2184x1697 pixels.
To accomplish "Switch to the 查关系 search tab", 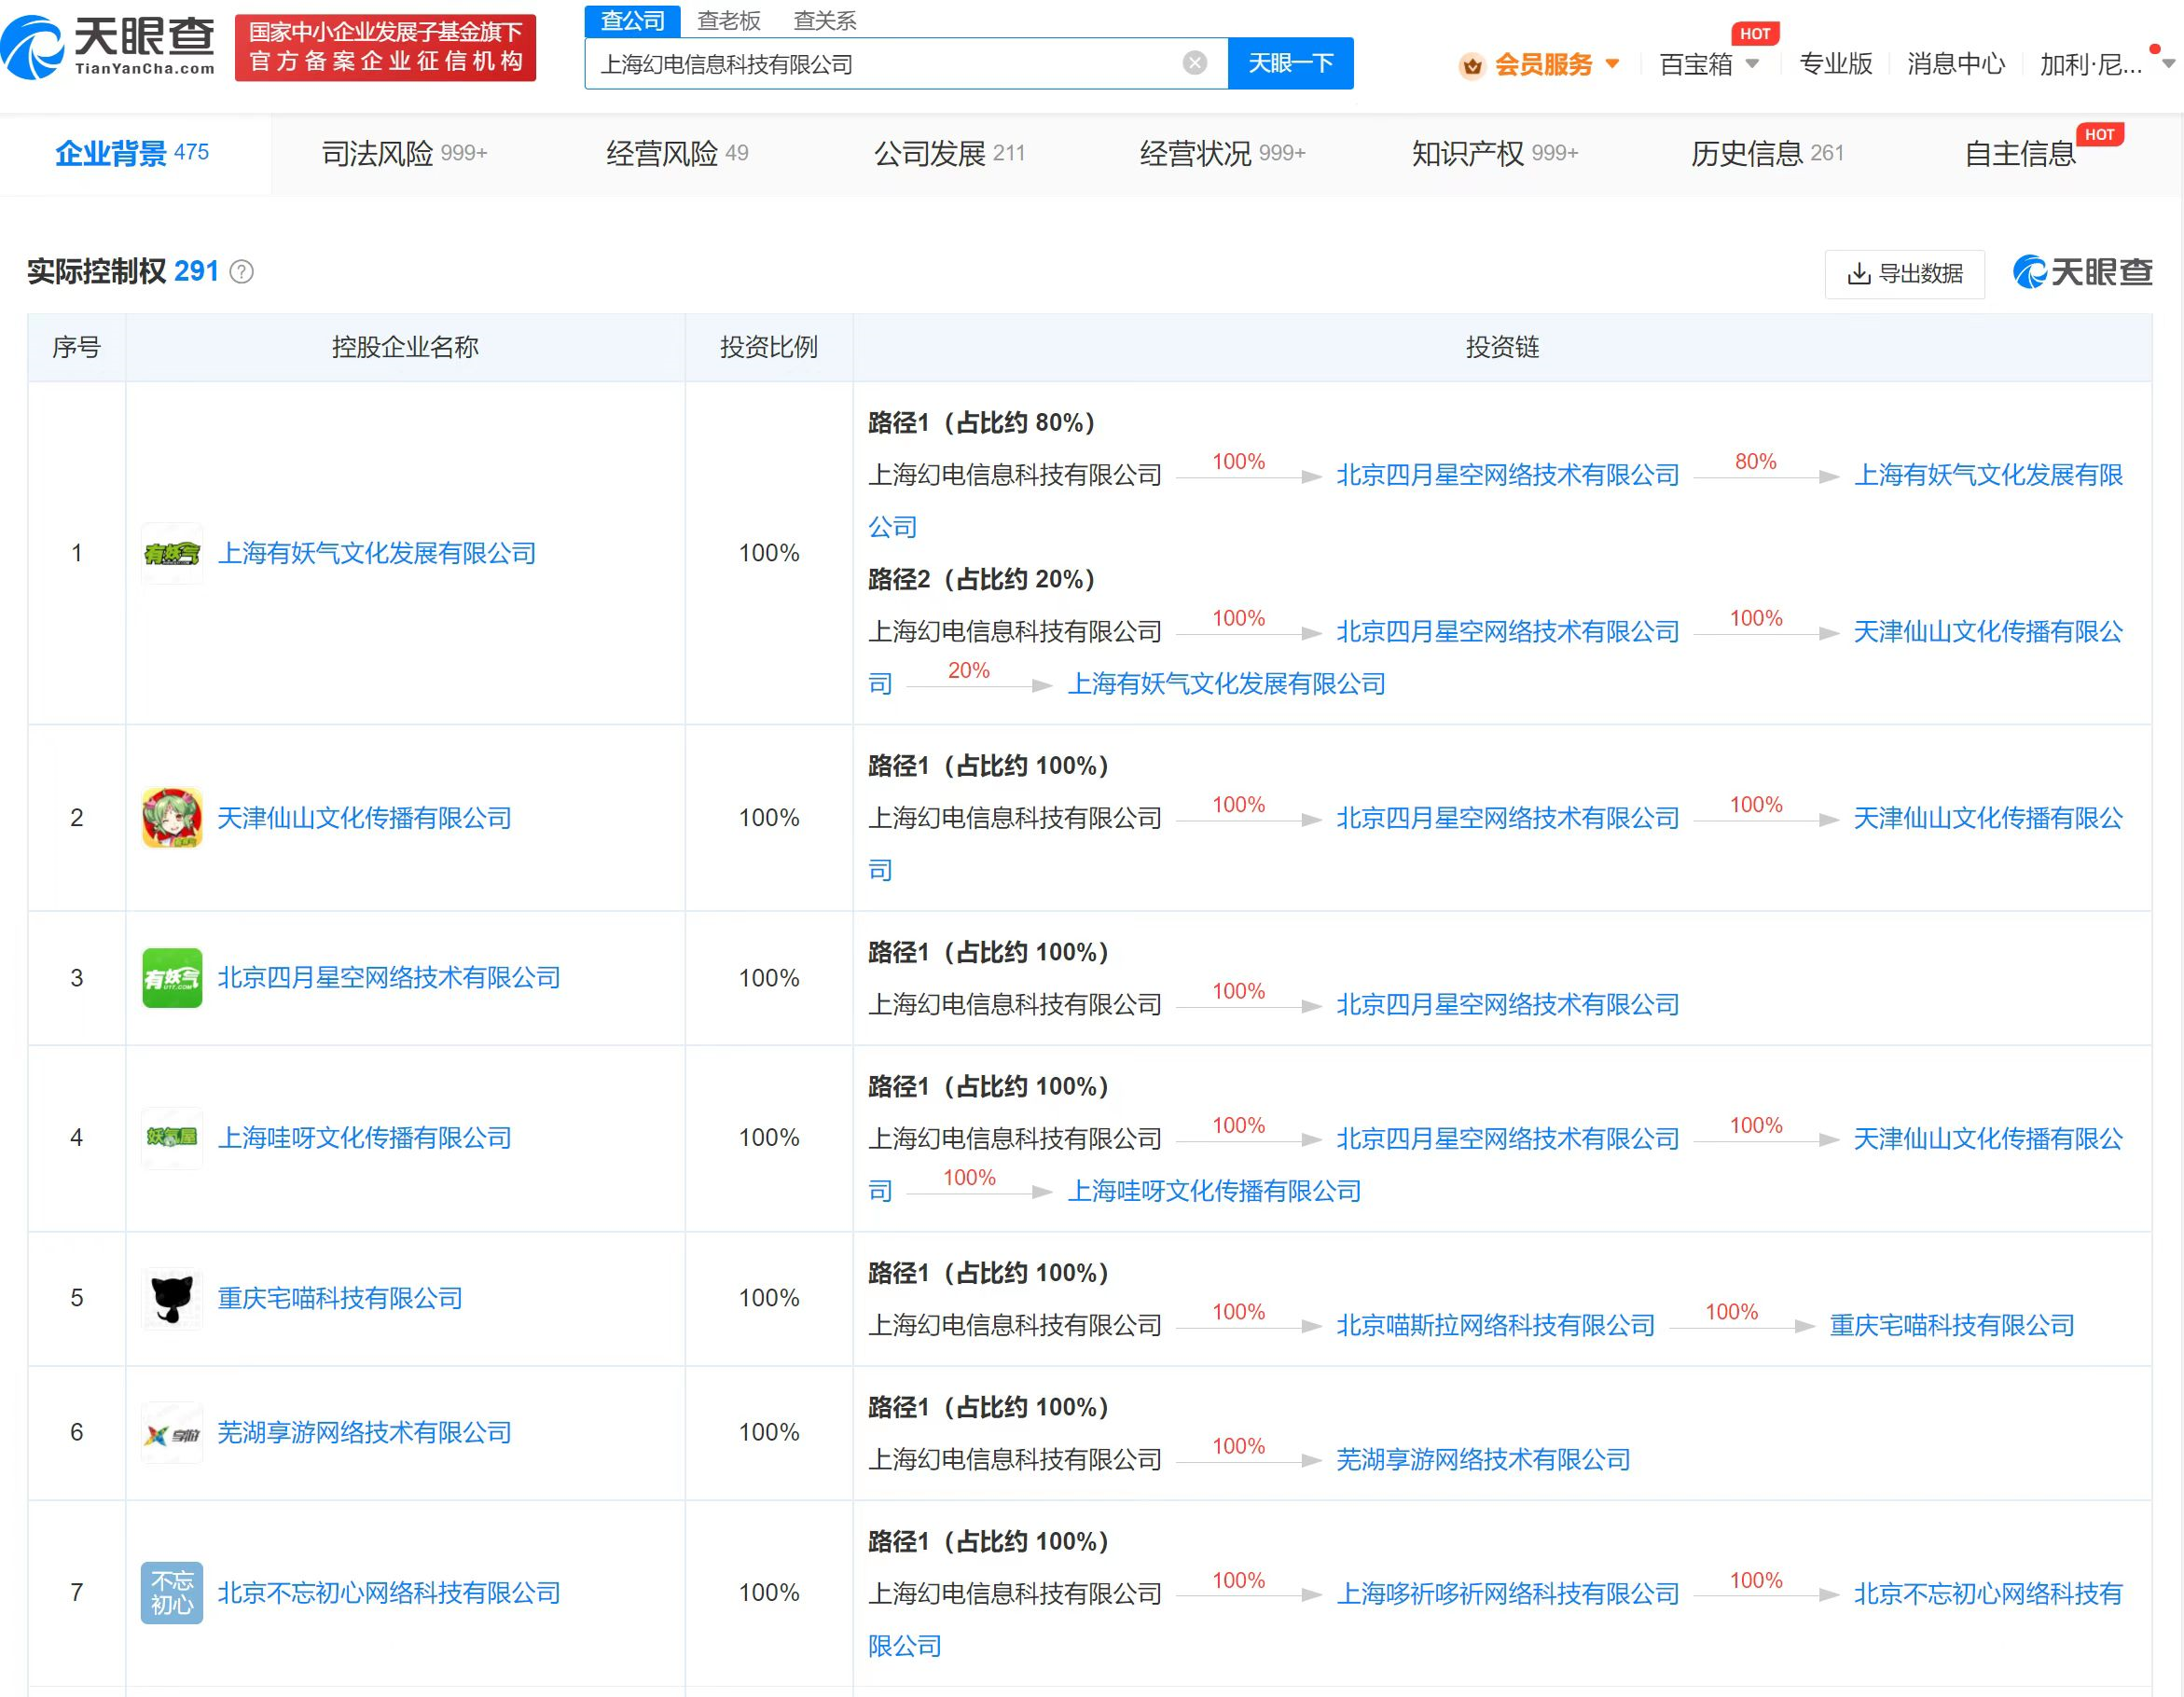I will (824, 20).
